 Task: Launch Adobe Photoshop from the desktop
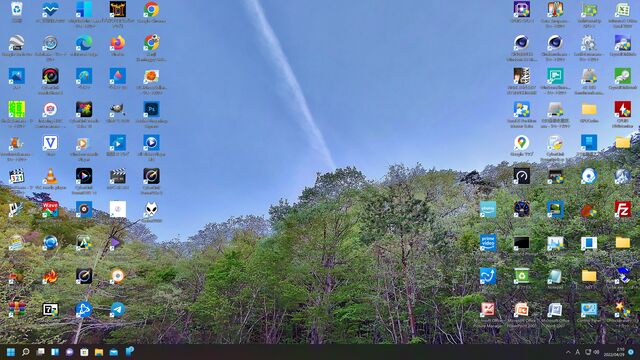pos(151,109)
